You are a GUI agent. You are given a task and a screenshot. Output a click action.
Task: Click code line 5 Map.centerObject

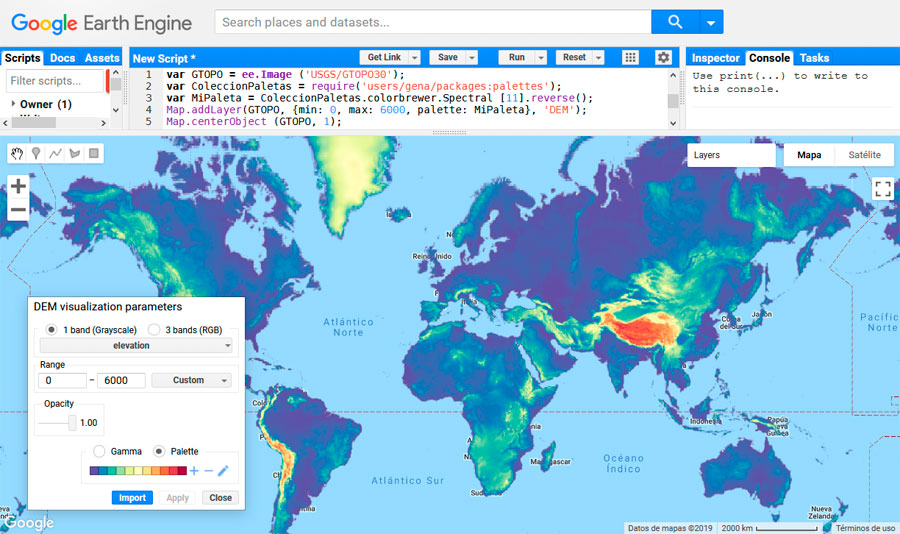click(254, 122)
